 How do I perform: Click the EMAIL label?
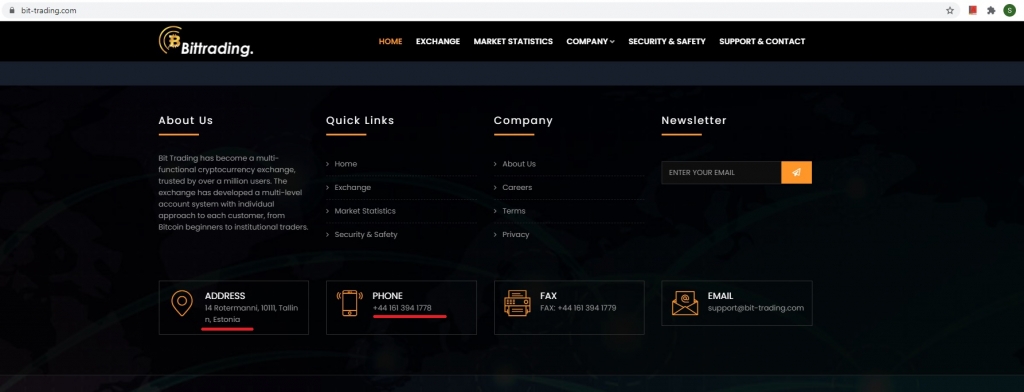point(720,296)
